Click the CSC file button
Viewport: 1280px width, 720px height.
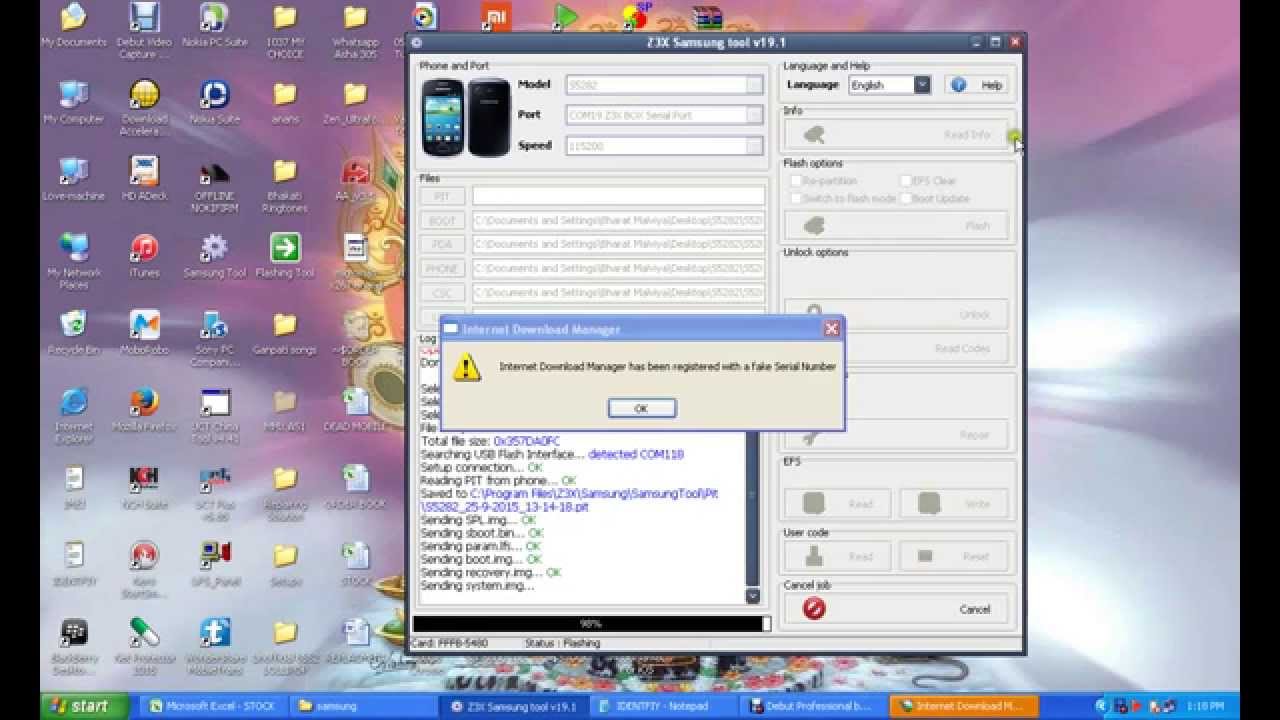pyautogui.click(x=442, y=293)
